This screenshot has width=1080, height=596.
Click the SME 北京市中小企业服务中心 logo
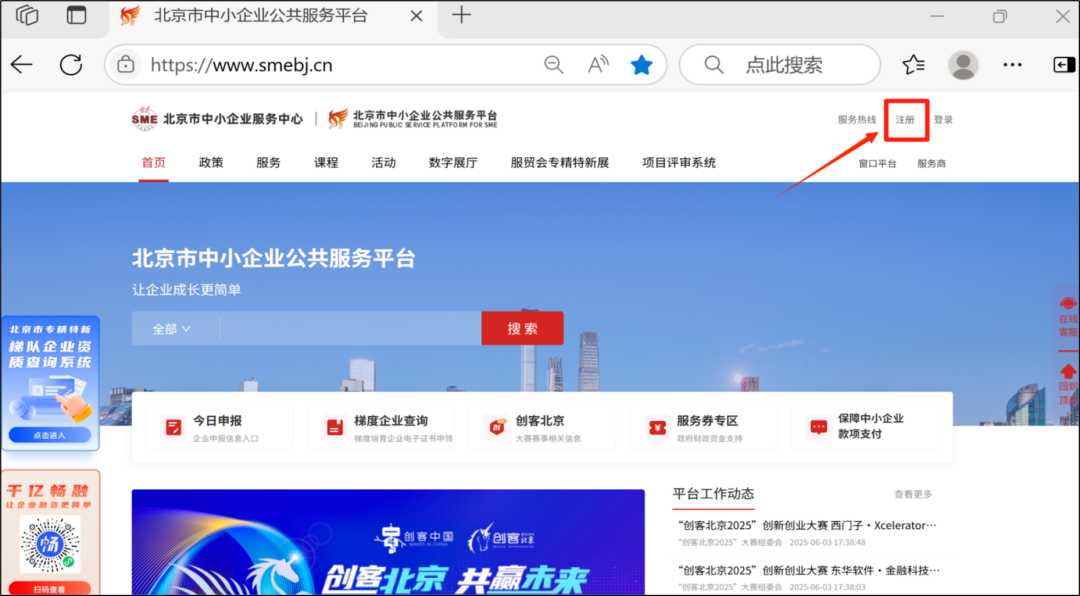point(217,119)
